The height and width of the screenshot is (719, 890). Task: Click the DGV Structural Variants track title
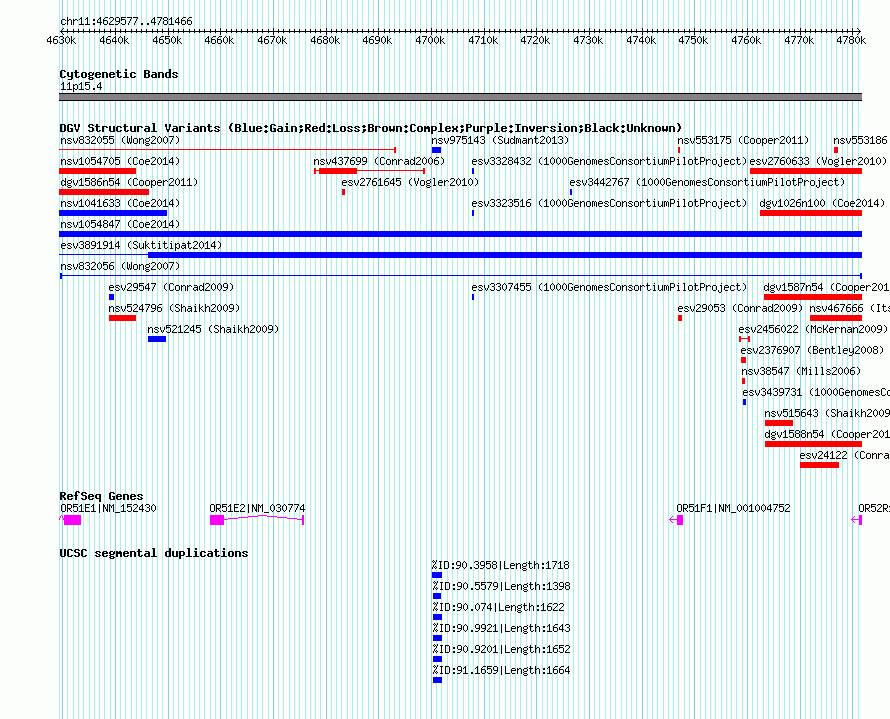[x=371, y=128]
